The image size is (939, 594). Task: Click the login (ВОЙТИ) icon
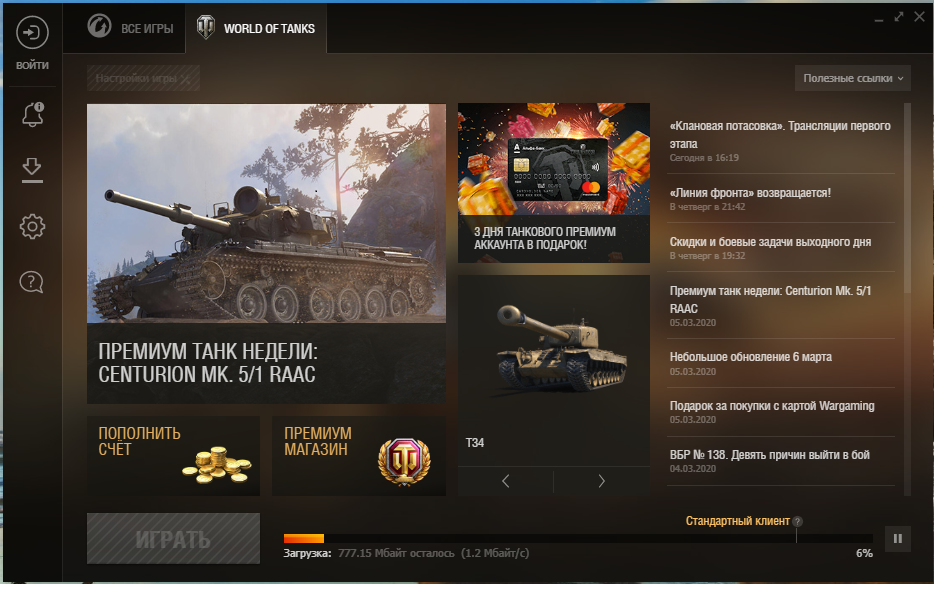tap(32, 32)
